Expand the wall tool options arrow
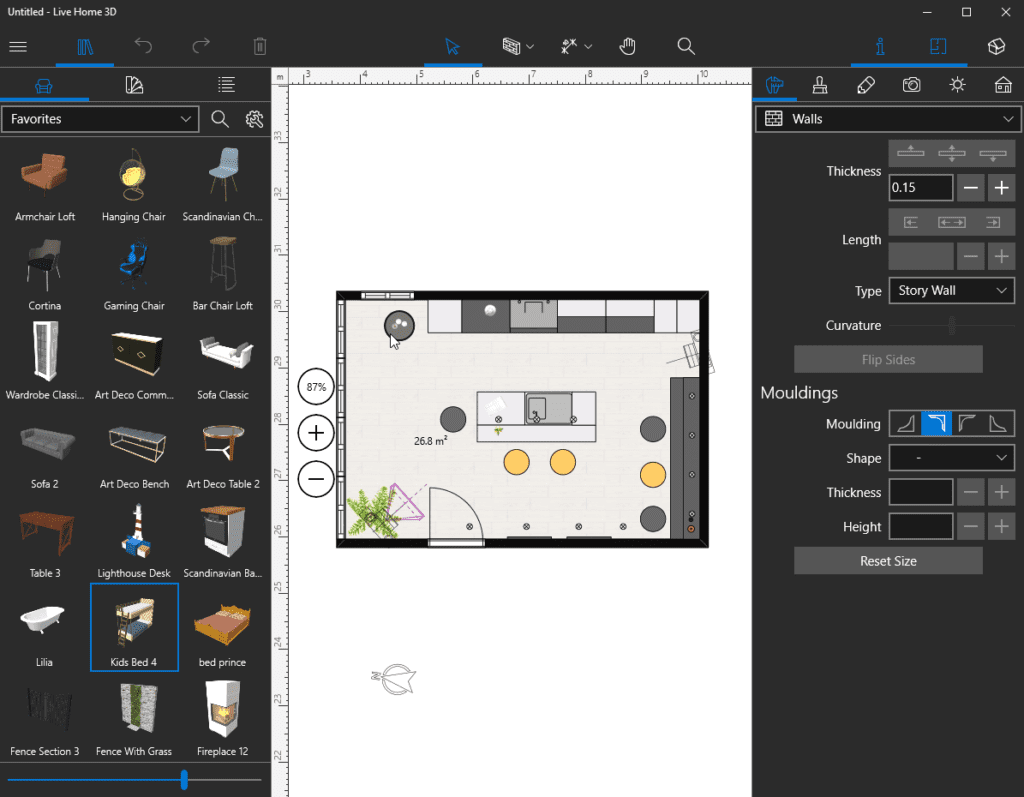The image size is (1024, 797). click(530, 46)
